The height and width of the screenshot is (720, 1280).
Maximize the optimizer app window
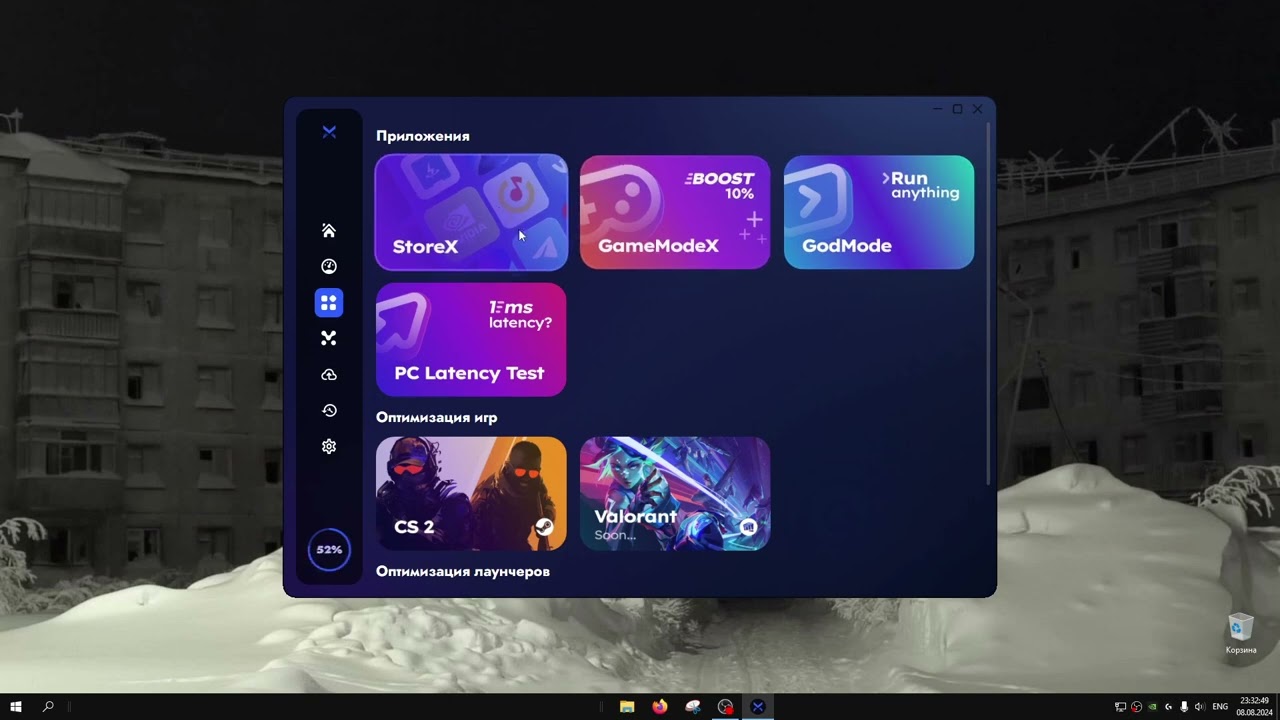coord(957,109)
